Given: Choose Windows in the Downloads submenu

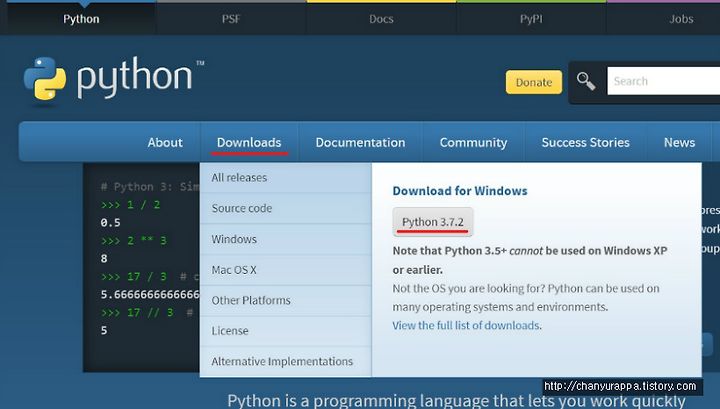Looking at the screenshot, I should [286, 239].
